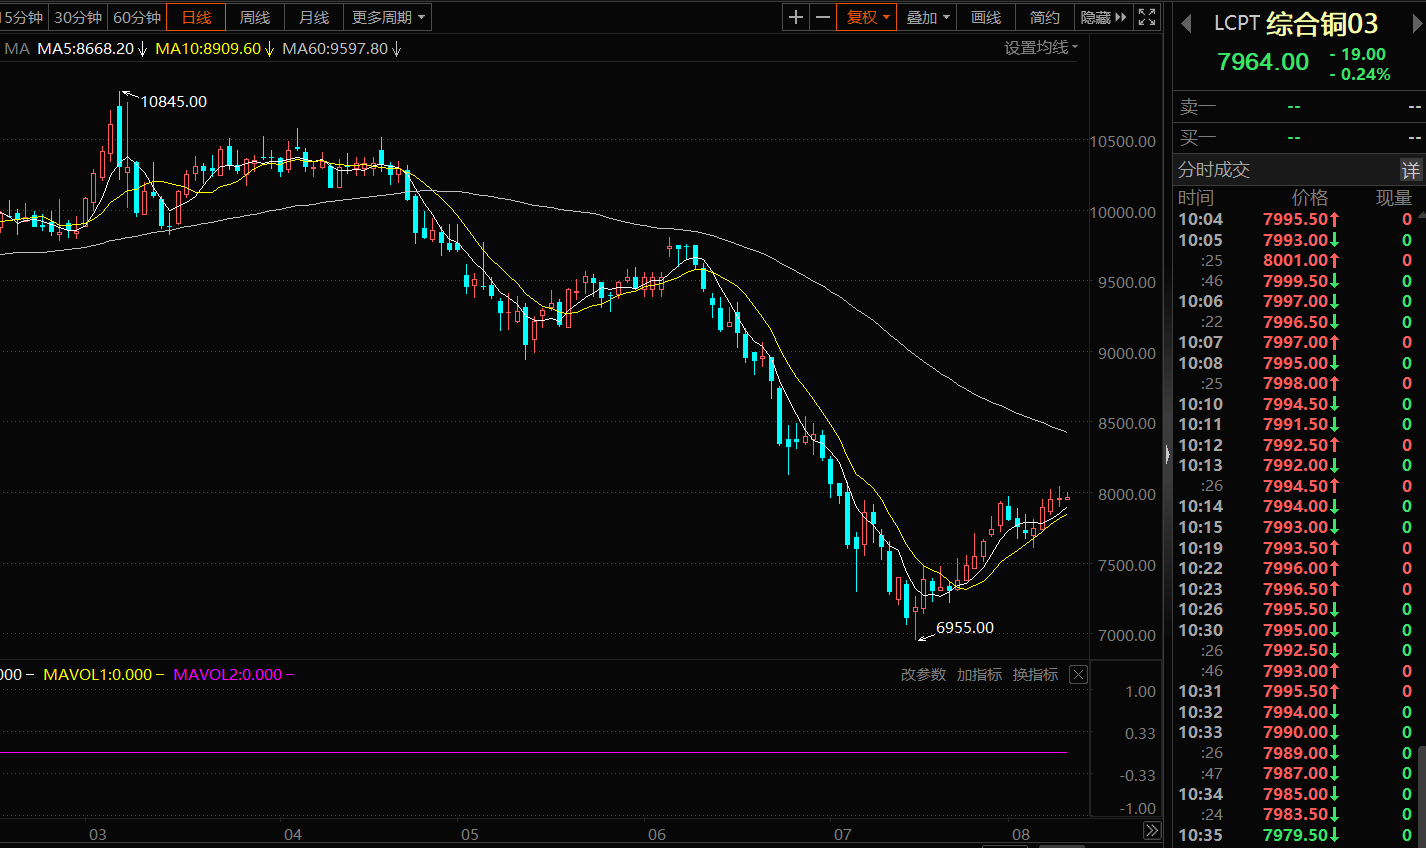Click the 6955.00 low price marker
The width and height of the screenshot is (1426, 848).
(x=964, y=628)
